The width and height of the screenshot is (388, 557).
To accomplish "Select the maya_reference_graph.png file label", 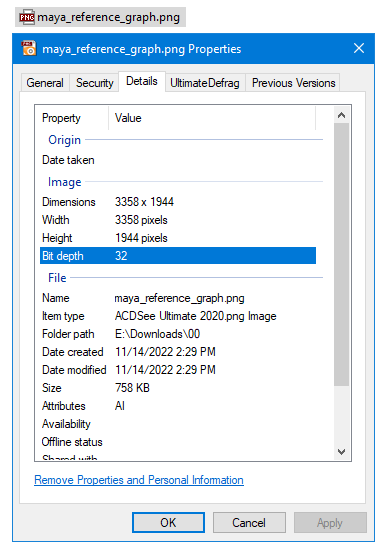I will [108, 17].
